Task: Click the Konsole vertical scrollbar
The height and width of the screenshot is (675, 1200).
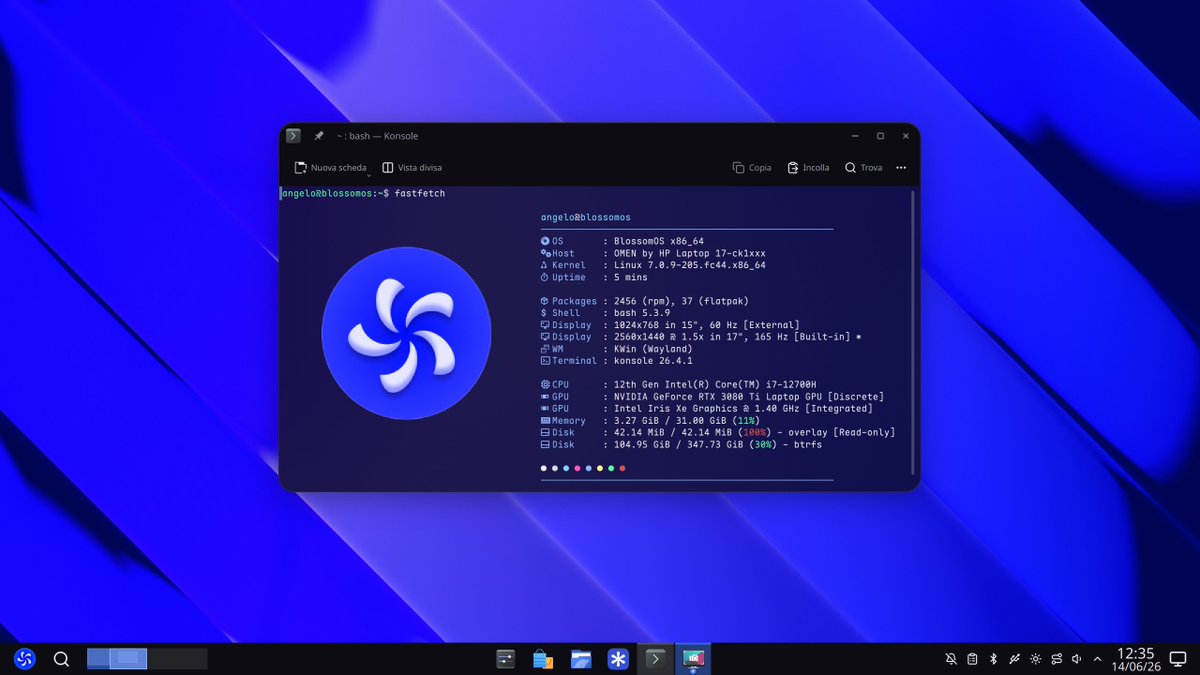Action: click(912, 333)
